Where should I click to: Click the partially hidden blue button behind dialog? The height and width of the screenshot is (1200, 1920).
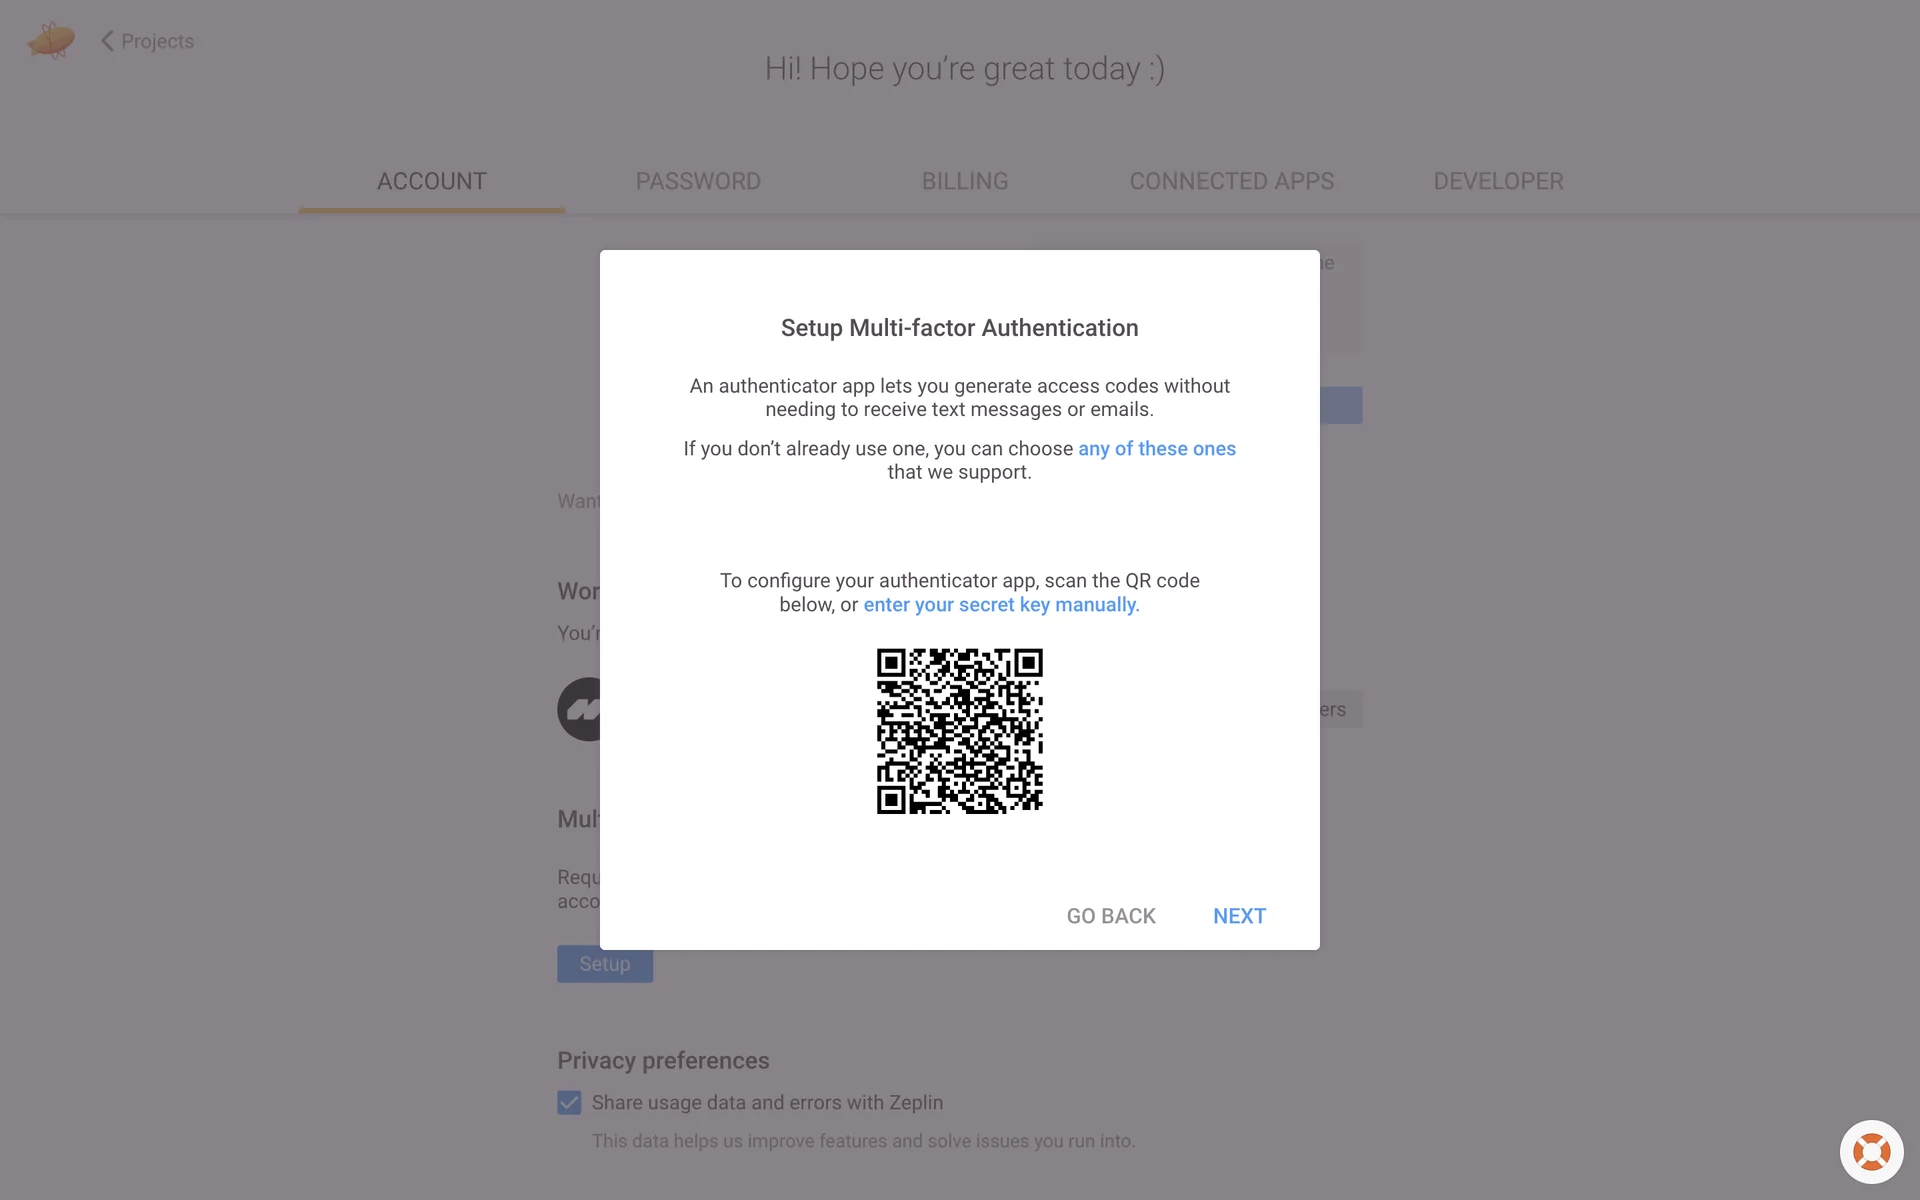pos(1341,405)
